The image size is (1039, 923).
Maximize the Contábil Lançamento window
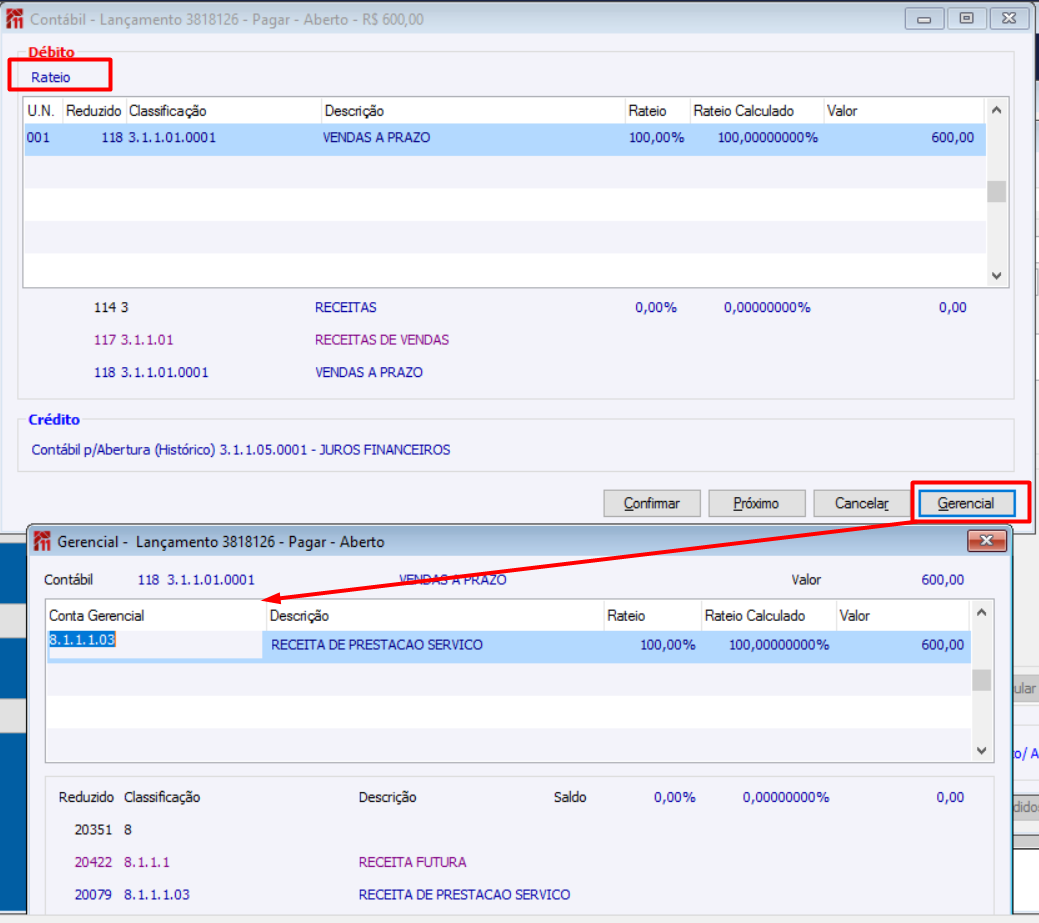(967, 19)
